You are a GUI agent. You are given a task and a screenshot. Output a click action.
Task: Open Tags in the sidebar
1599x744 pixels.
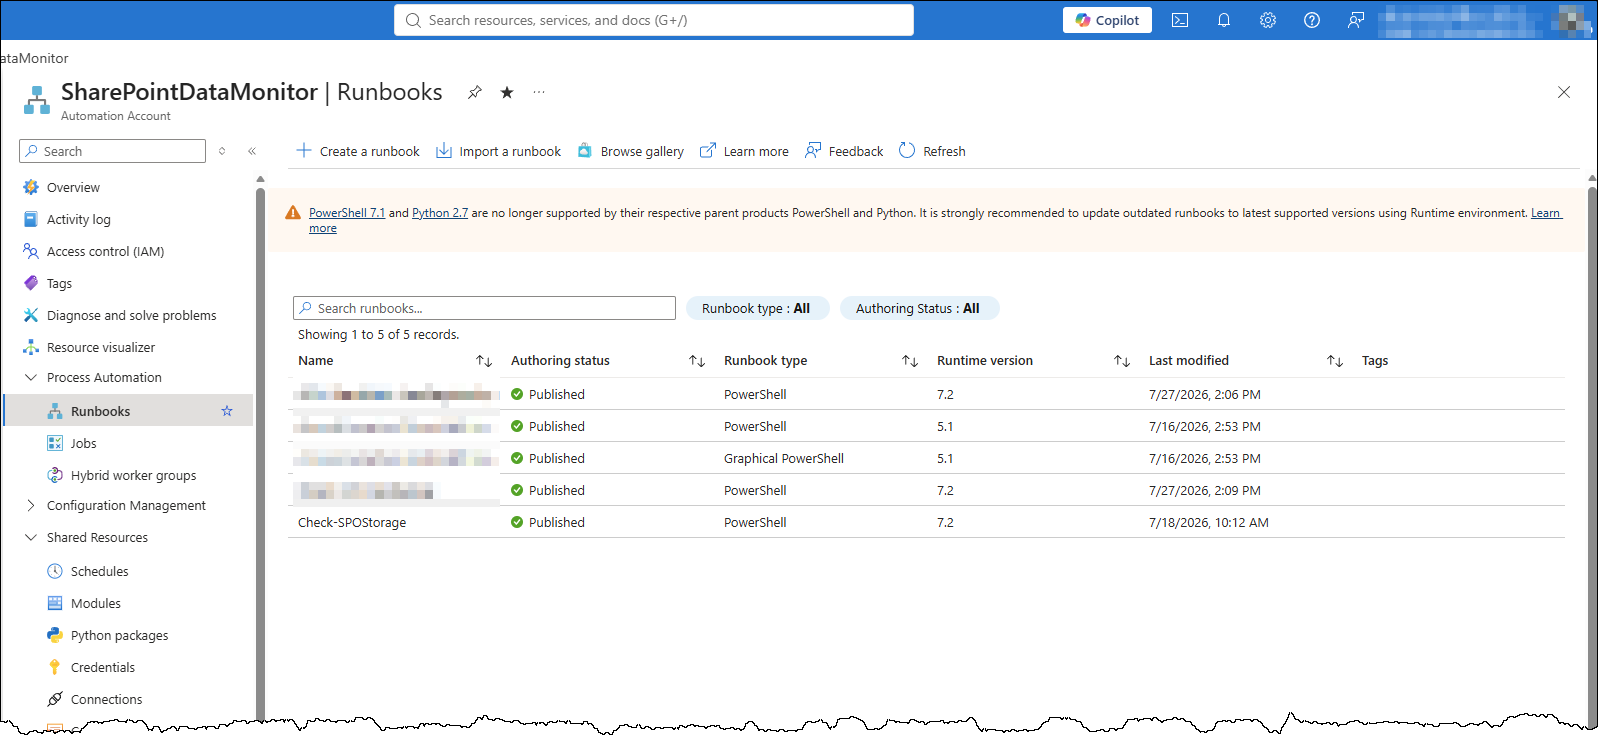tap(59, 283)
